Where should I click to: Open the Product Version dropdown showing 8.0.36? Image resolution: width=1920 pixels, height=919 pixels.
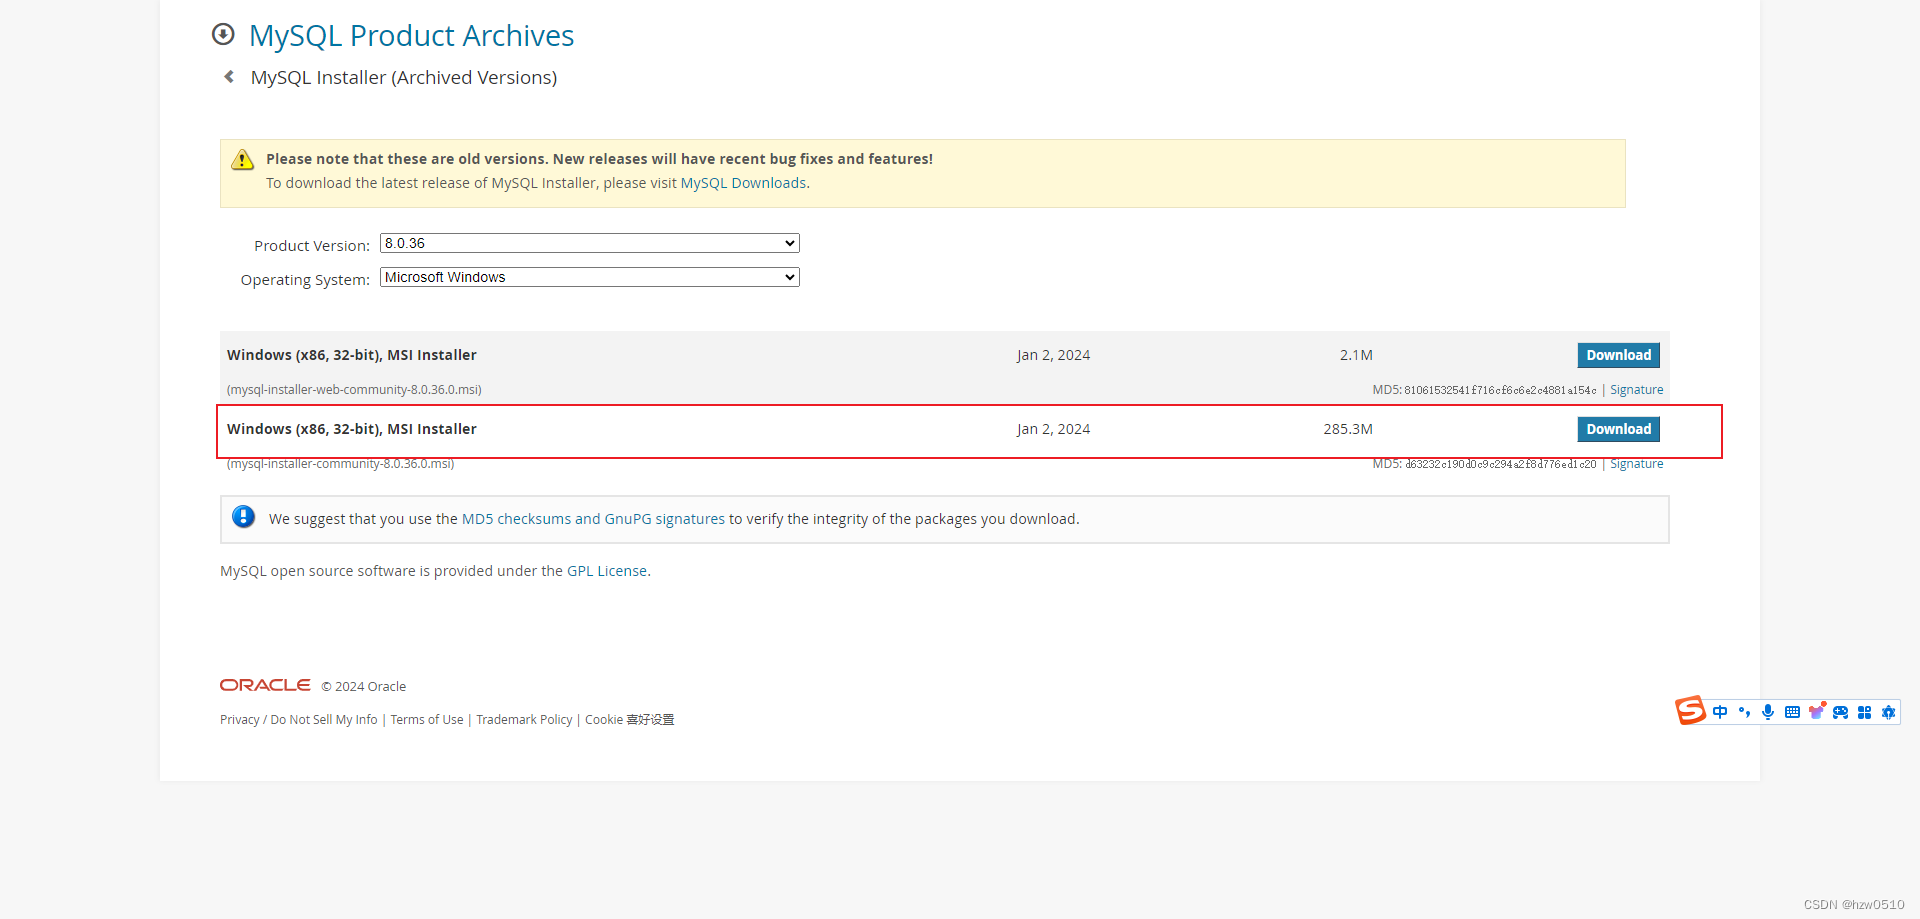tap(590, 243)
